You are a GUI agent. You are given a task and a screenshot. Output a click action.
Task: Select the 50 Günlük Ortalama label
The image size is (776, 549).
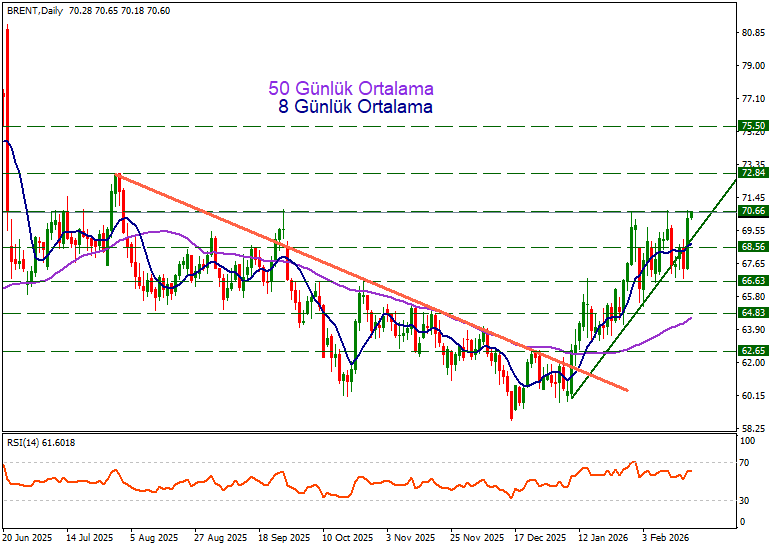(x=351, y=89)
